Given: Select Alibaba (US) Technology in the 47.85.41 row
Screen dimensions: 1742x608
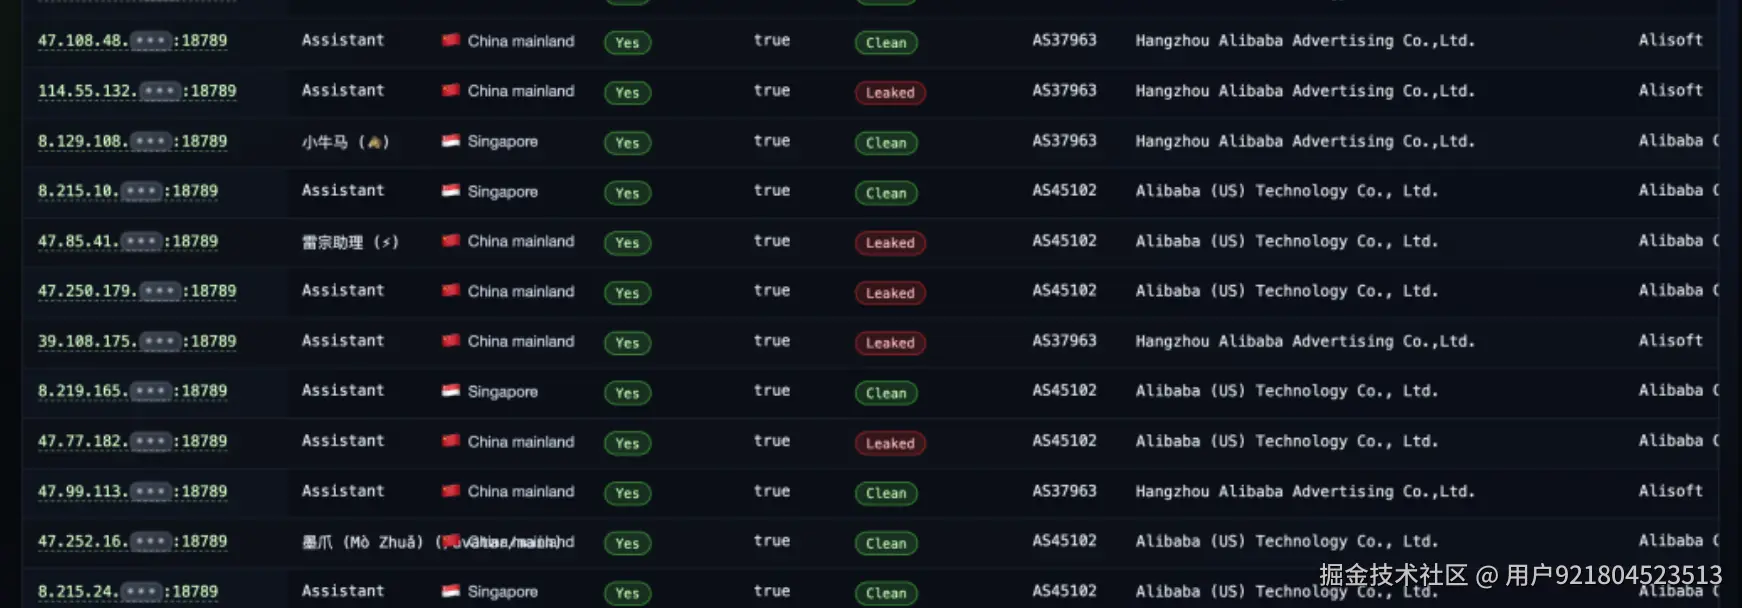Looking at the screenshot, I should point(1287,241).
